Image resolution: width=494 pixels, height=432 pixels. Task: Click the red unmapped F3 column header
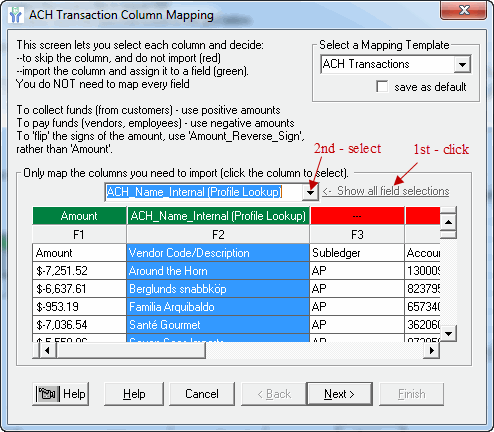(357, 216)
